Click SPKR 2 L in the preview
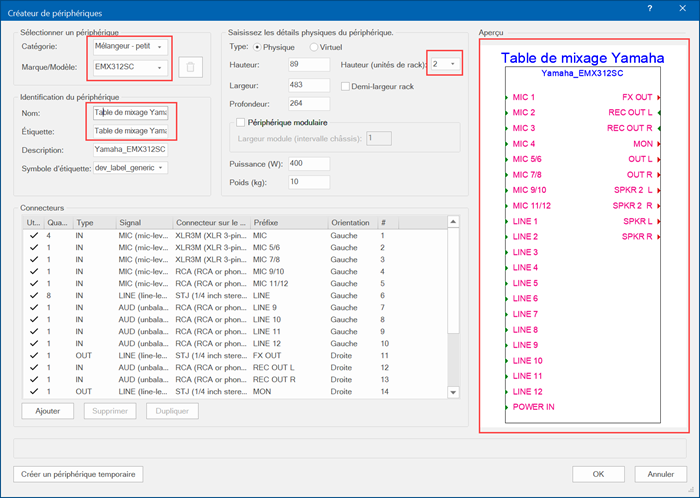The height and width of the screenshot is (498, 700). tap(633, 190)
